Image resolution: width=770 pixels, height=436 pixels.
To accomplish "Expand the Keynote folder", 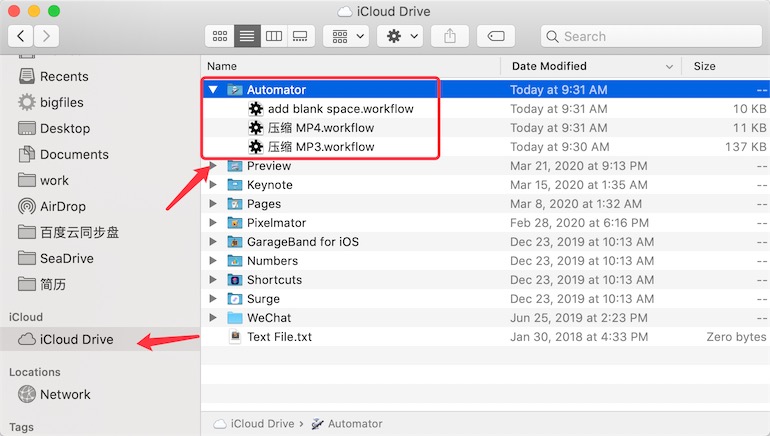I will point(213,185).
